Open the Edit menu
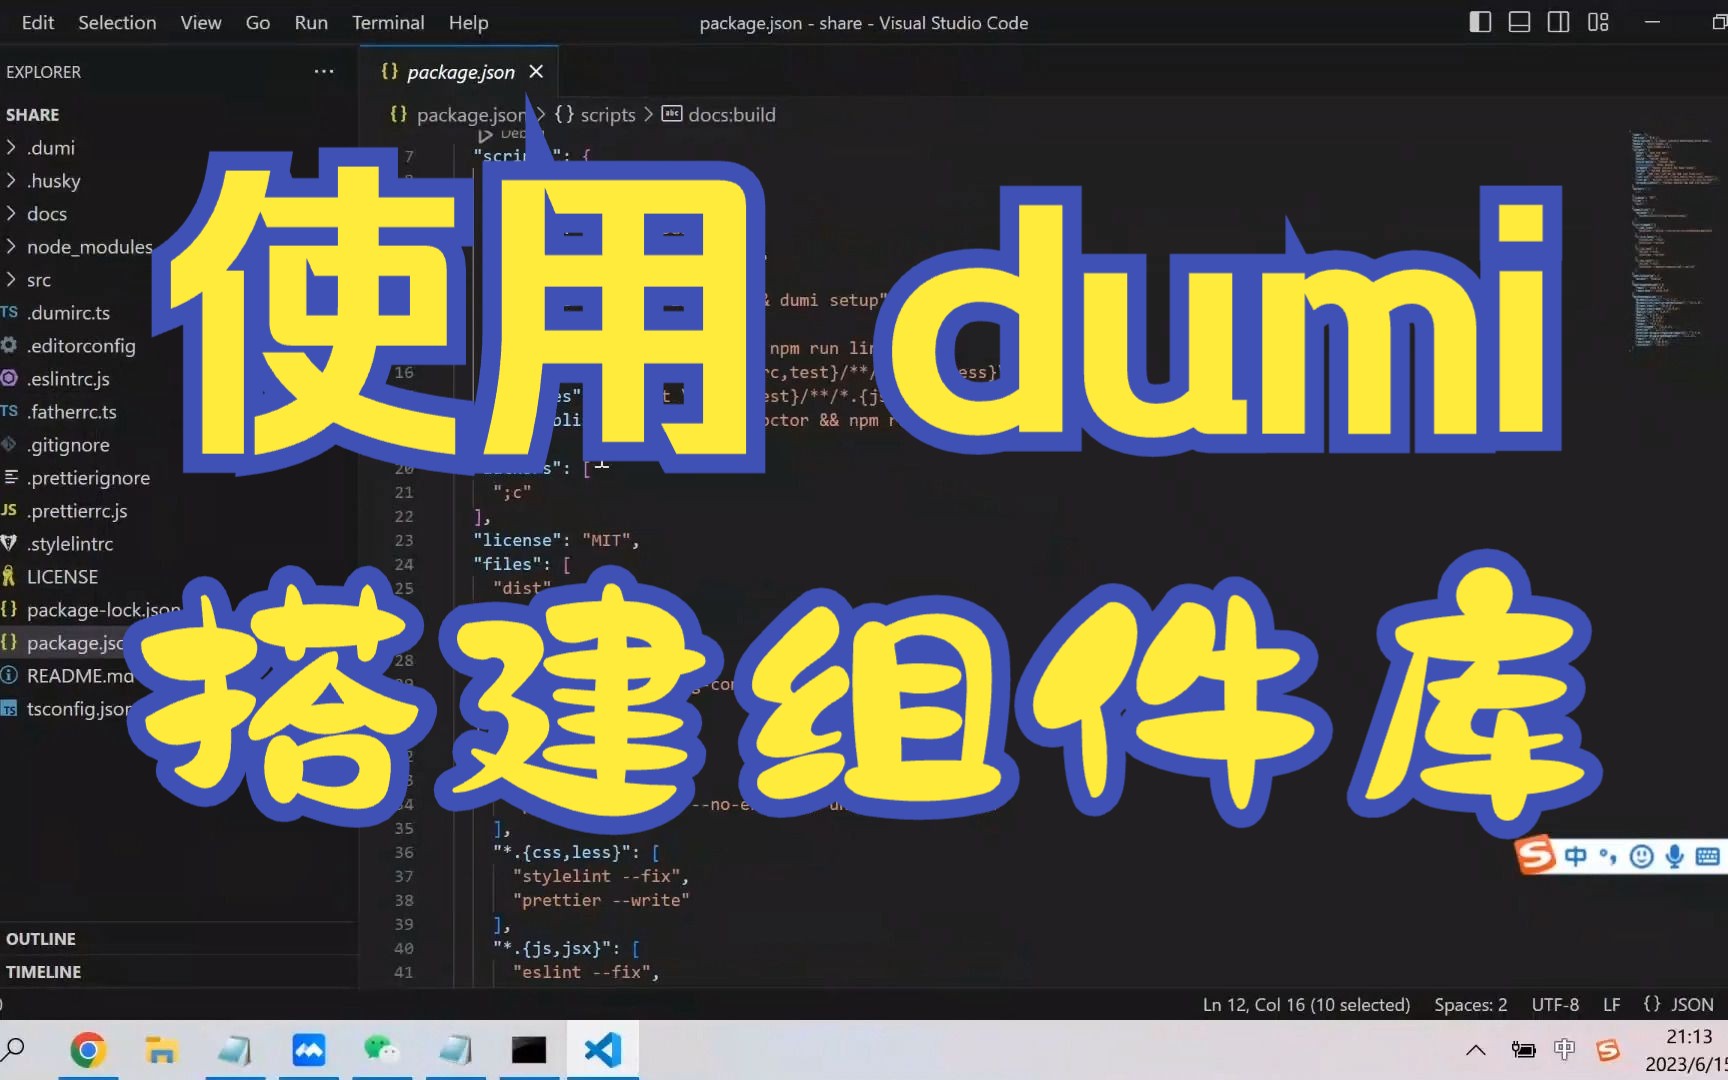Viewport: 1728px width, 1080px height. (x=38, y=22)
